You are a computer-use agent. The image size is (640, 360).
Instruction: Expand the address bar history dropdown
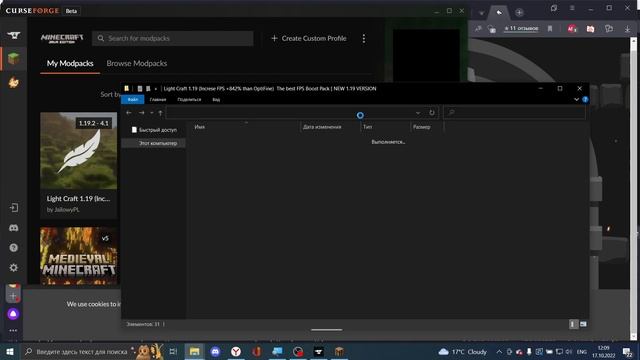pos(418,113)
